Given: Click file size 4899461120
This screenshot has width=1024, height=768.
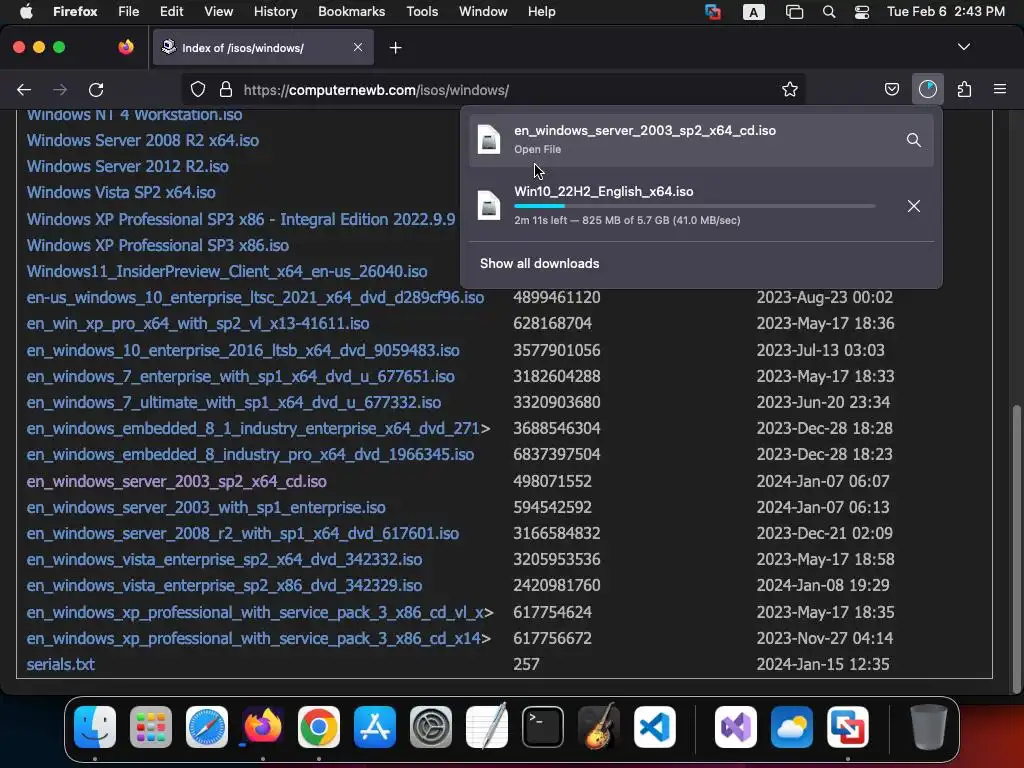Looking at the screenshot, I should pos(556,298).
